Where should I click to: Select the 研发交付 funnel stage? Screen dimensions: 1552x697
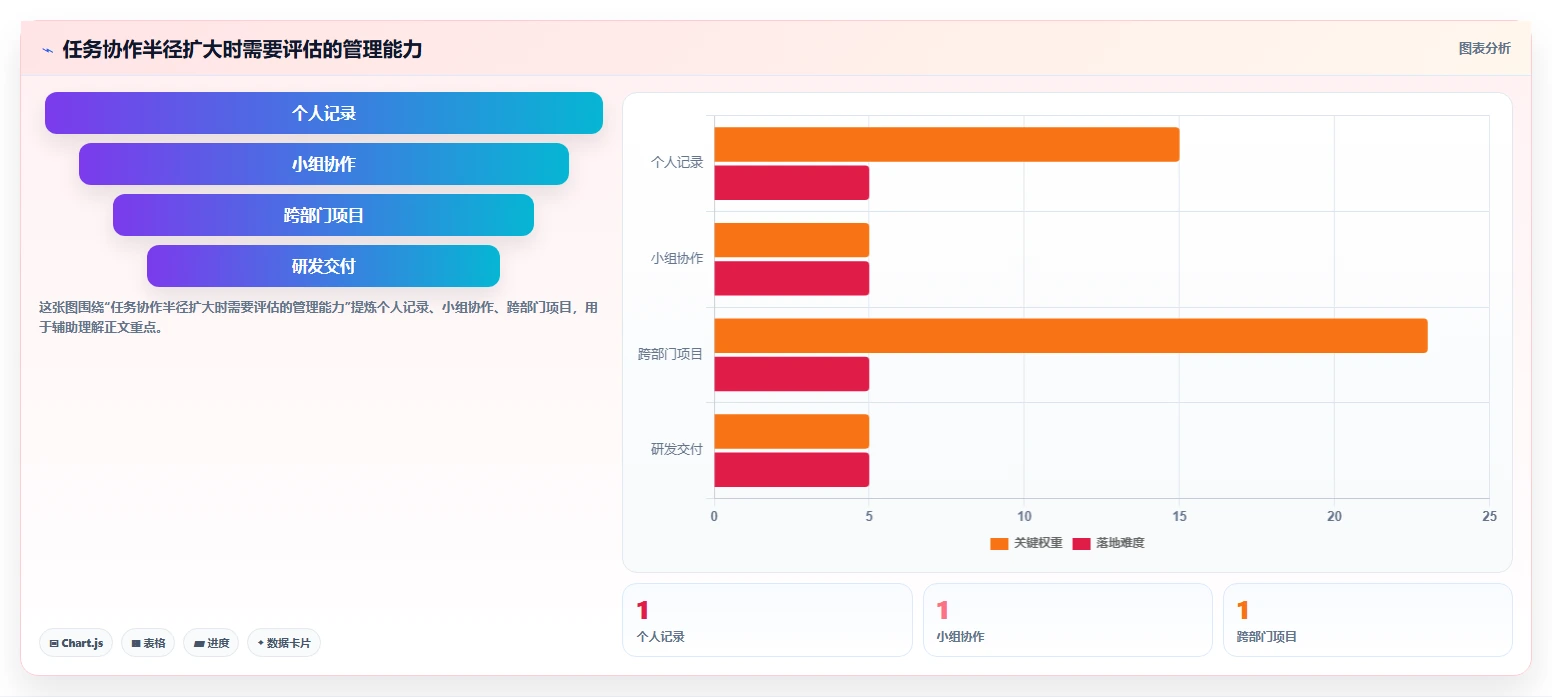click(323, 266)
